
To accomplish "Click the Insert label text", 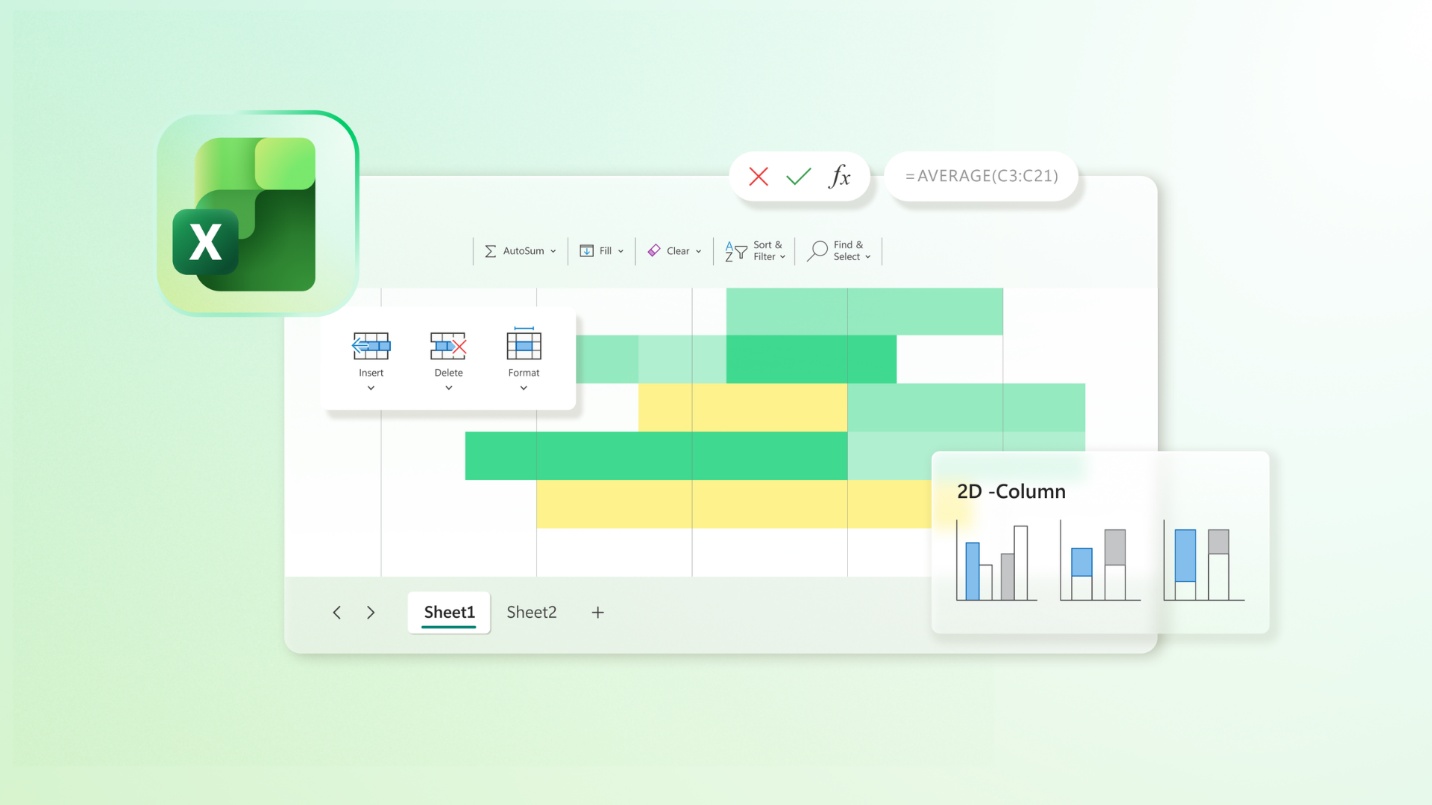I will pyautogui.click(x=371, y=373).
